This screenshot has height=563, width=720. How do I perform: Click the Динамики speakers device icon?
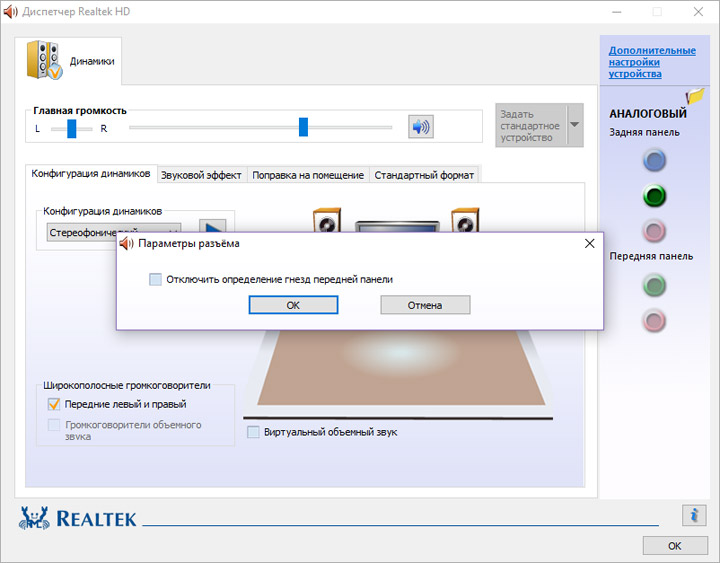(x=44, y=60)
